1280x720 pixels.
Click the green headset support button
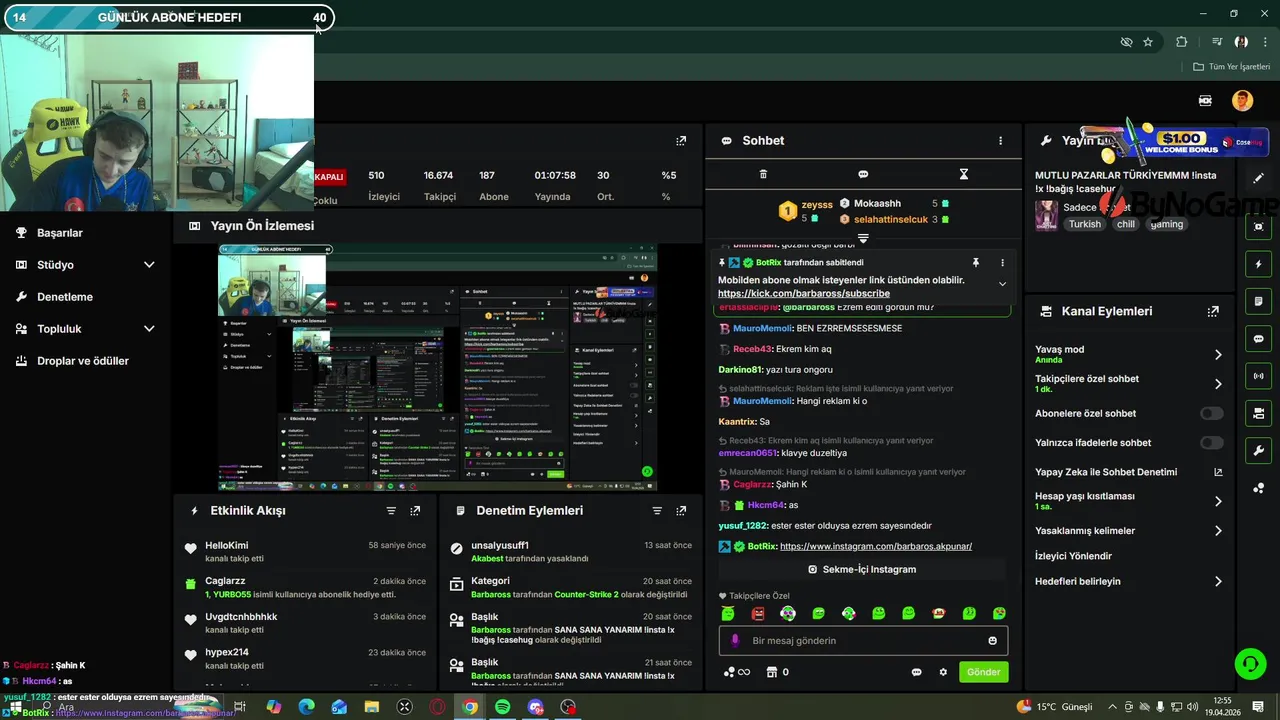pos(1249,663)
